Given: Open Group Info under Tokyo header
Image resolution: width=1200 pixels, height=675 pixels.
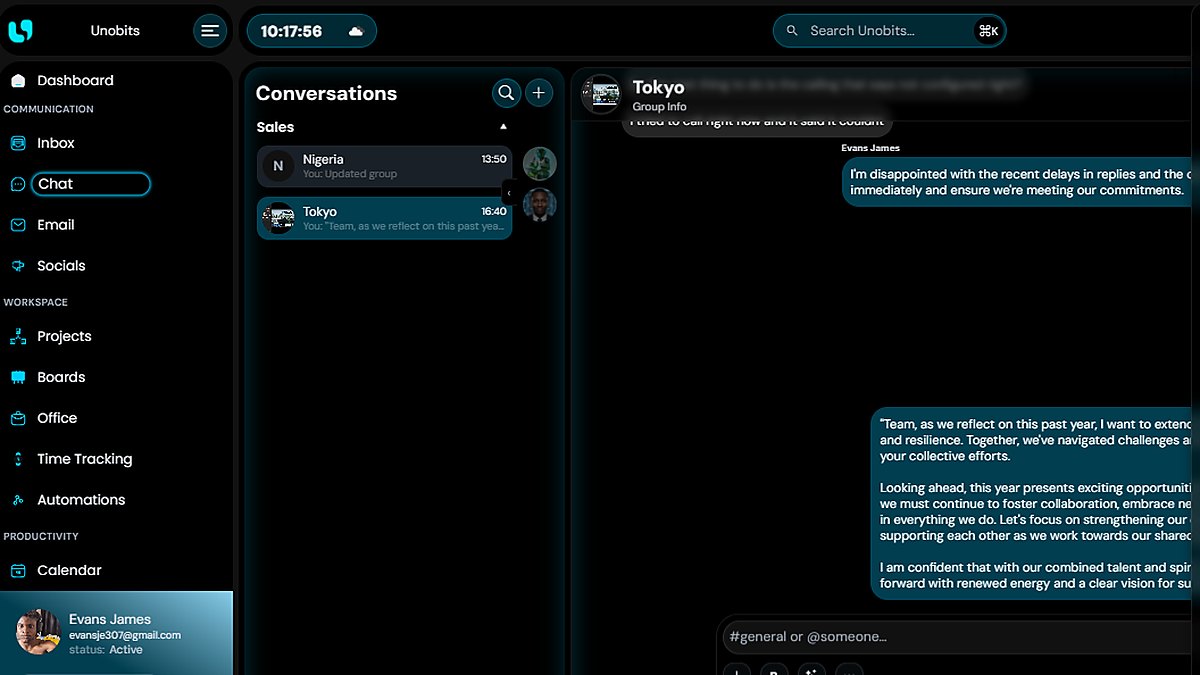Looking at the screenshot, I should (659, 107).
